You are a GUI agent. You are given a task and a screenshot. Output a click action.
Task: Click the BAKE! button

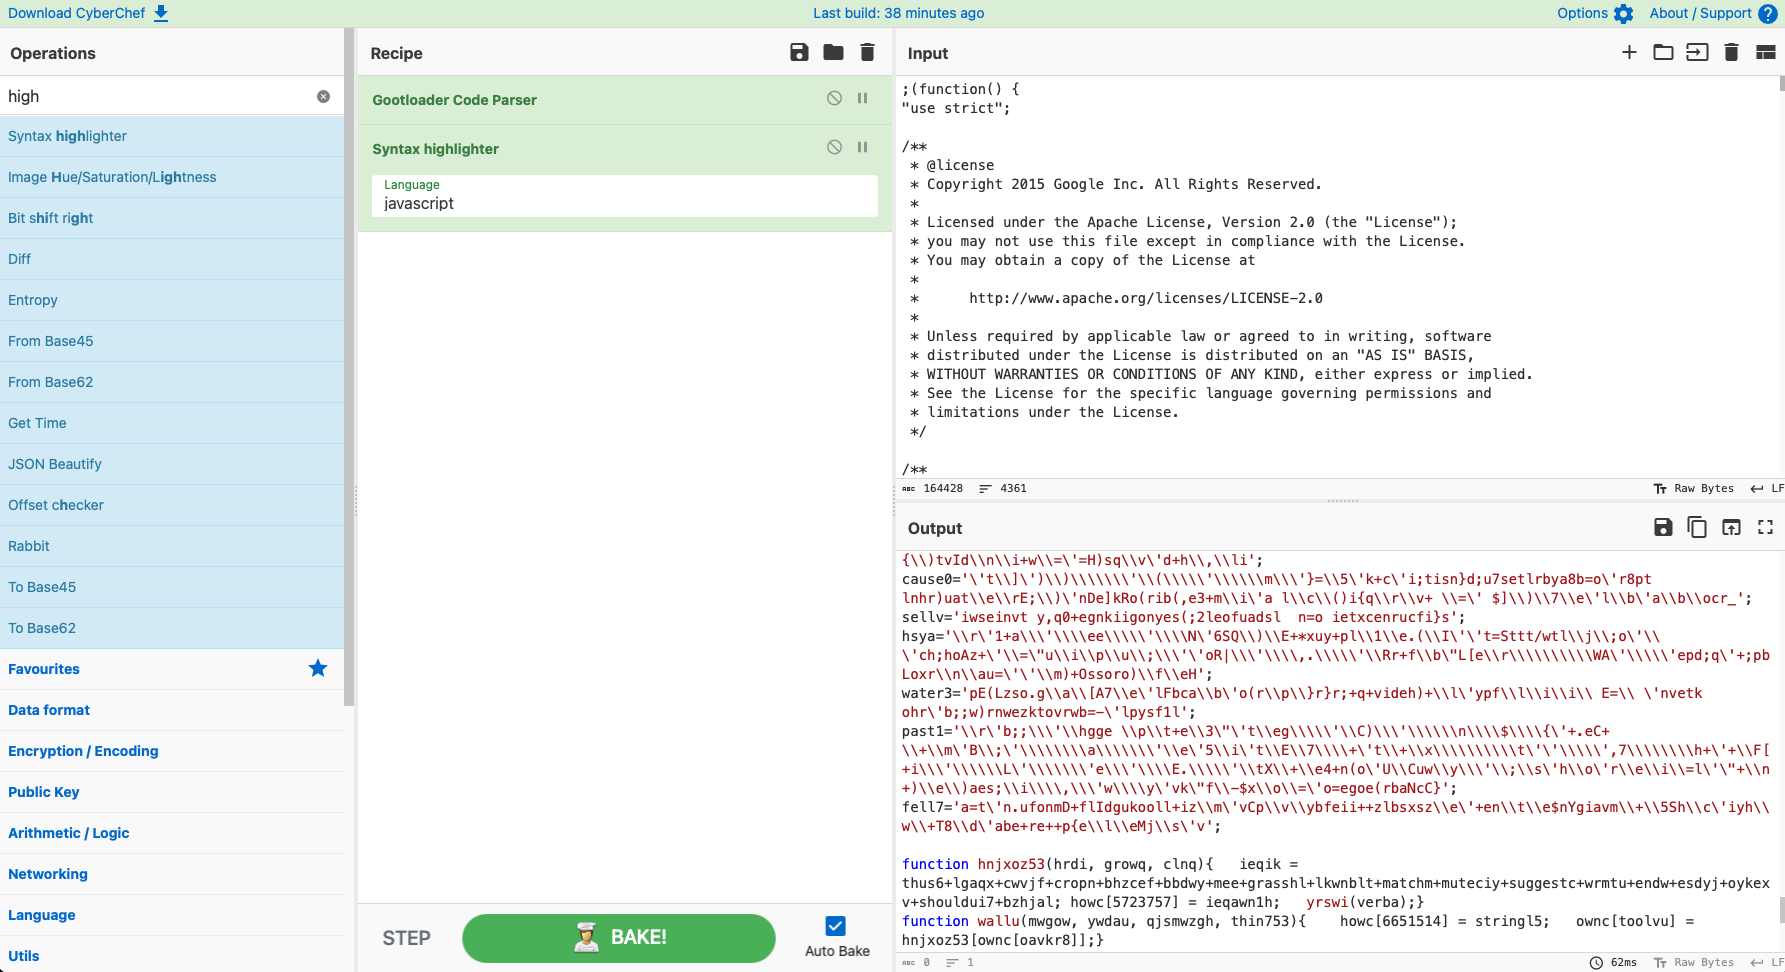[618, 938]
